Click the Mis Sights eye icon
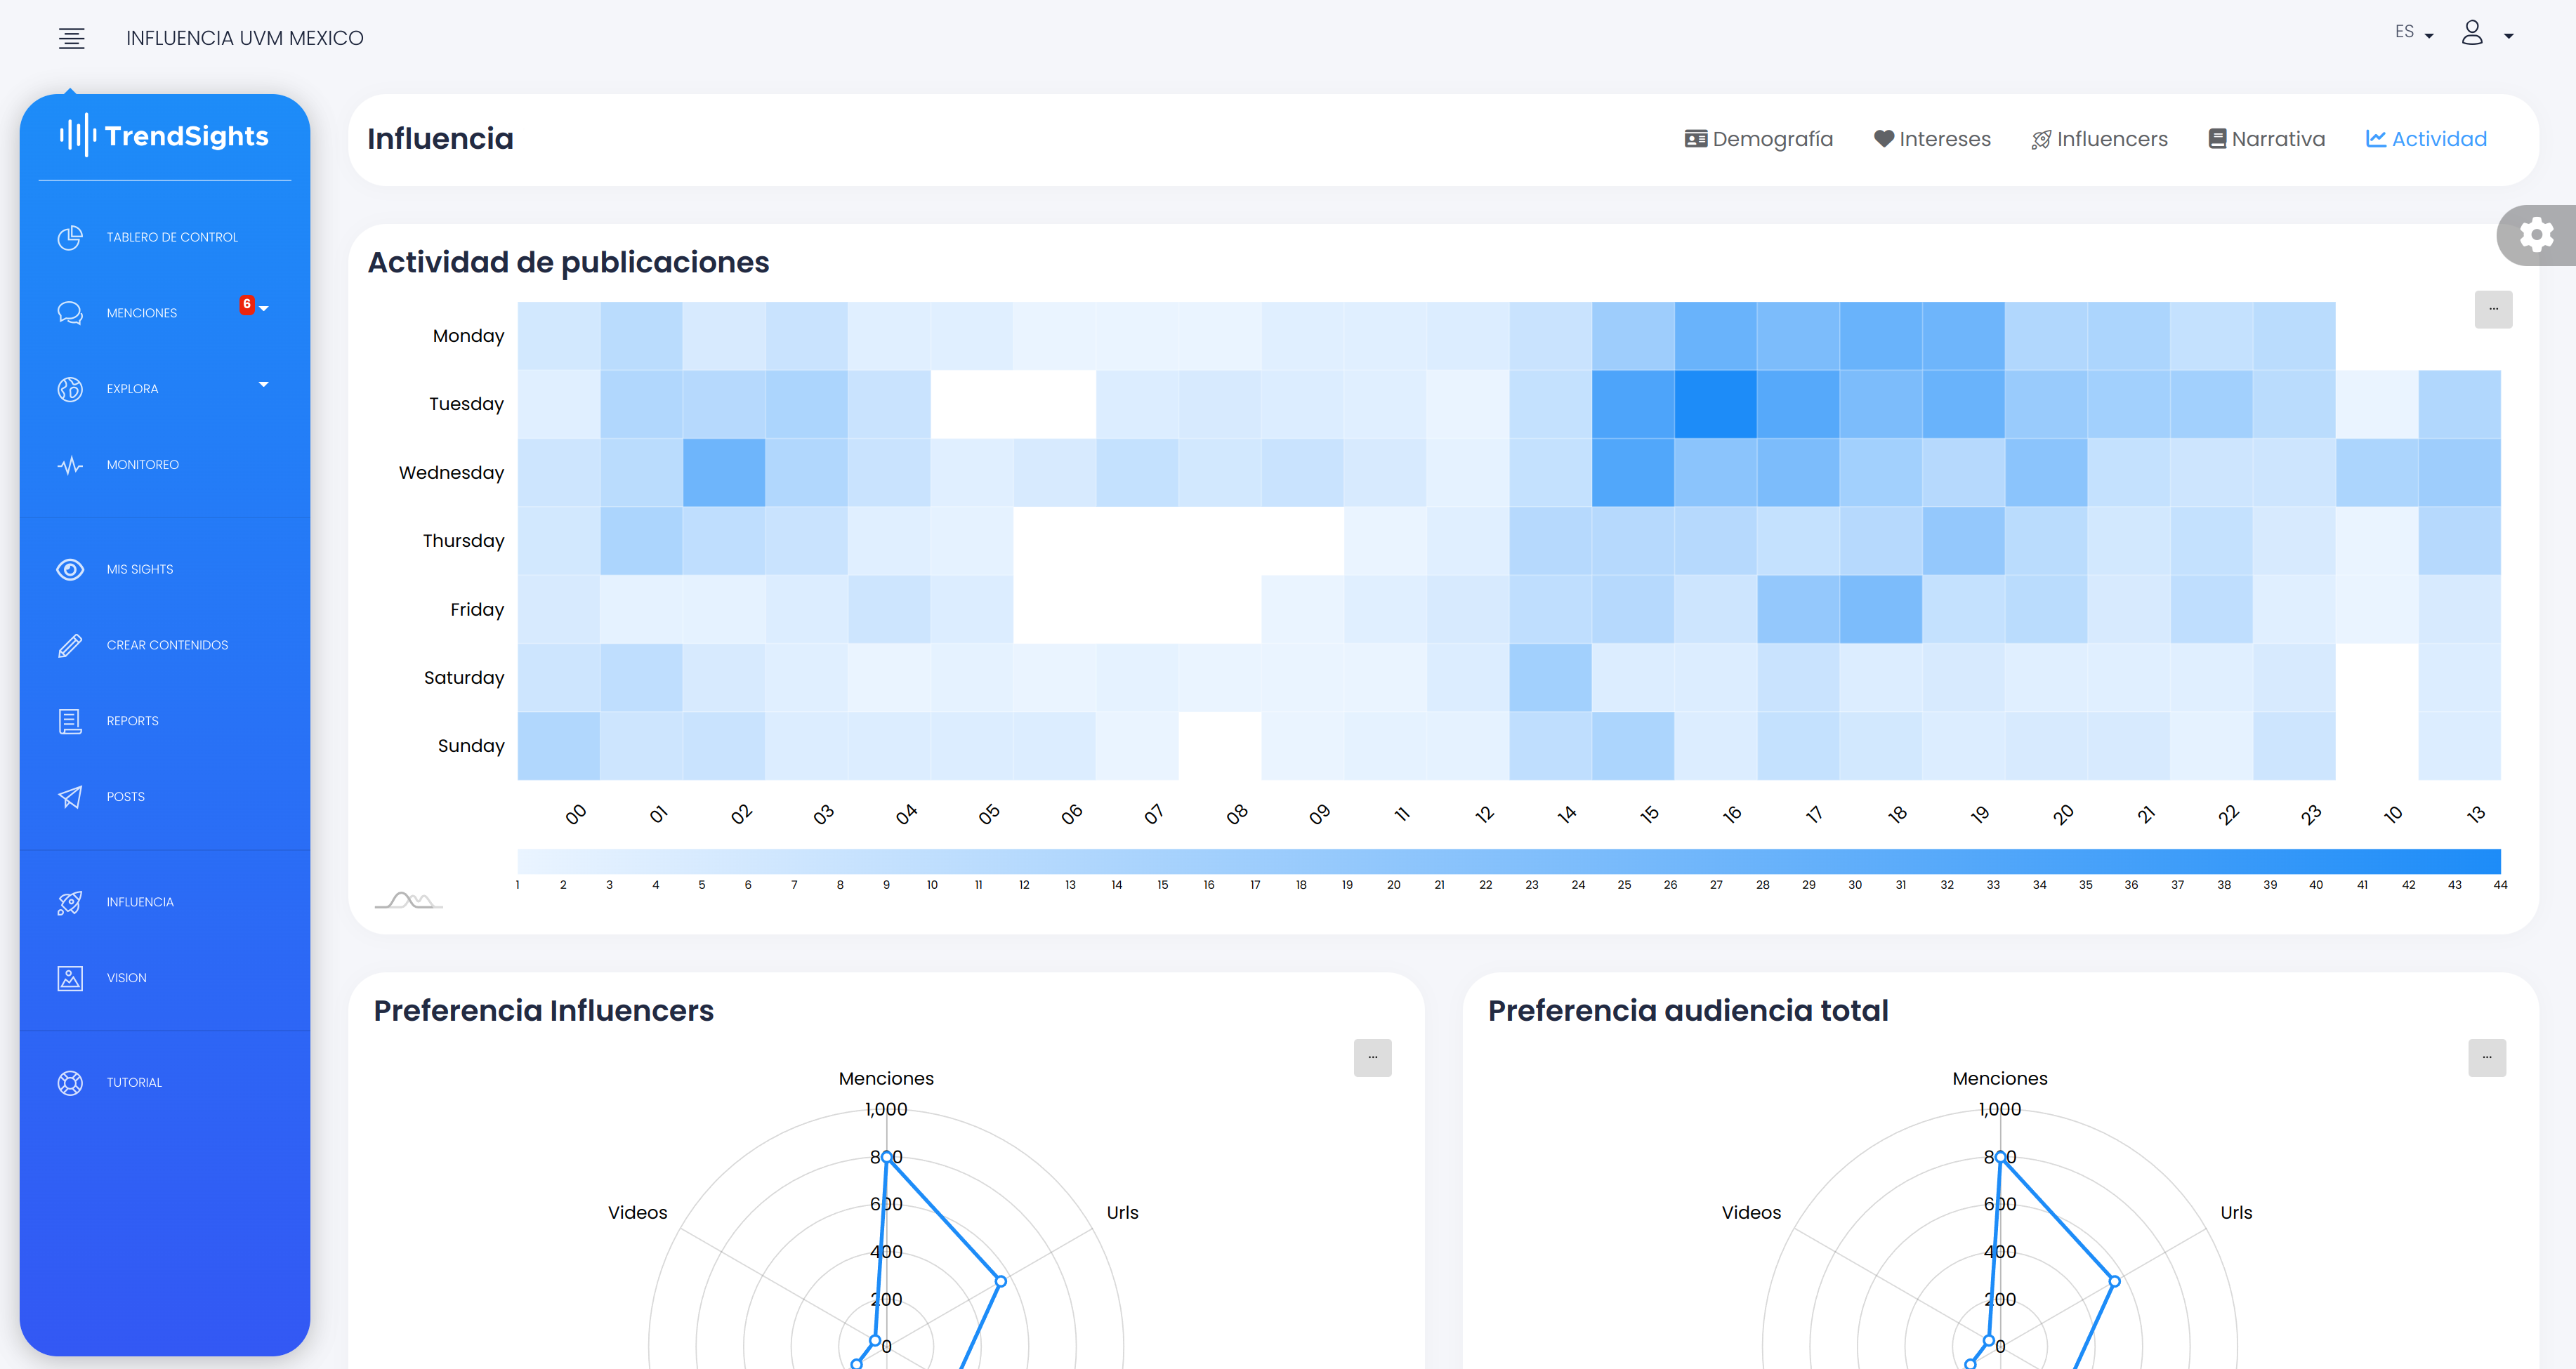The height and width of the screenshot is (1369, 2576). click(x=70, y=569)
